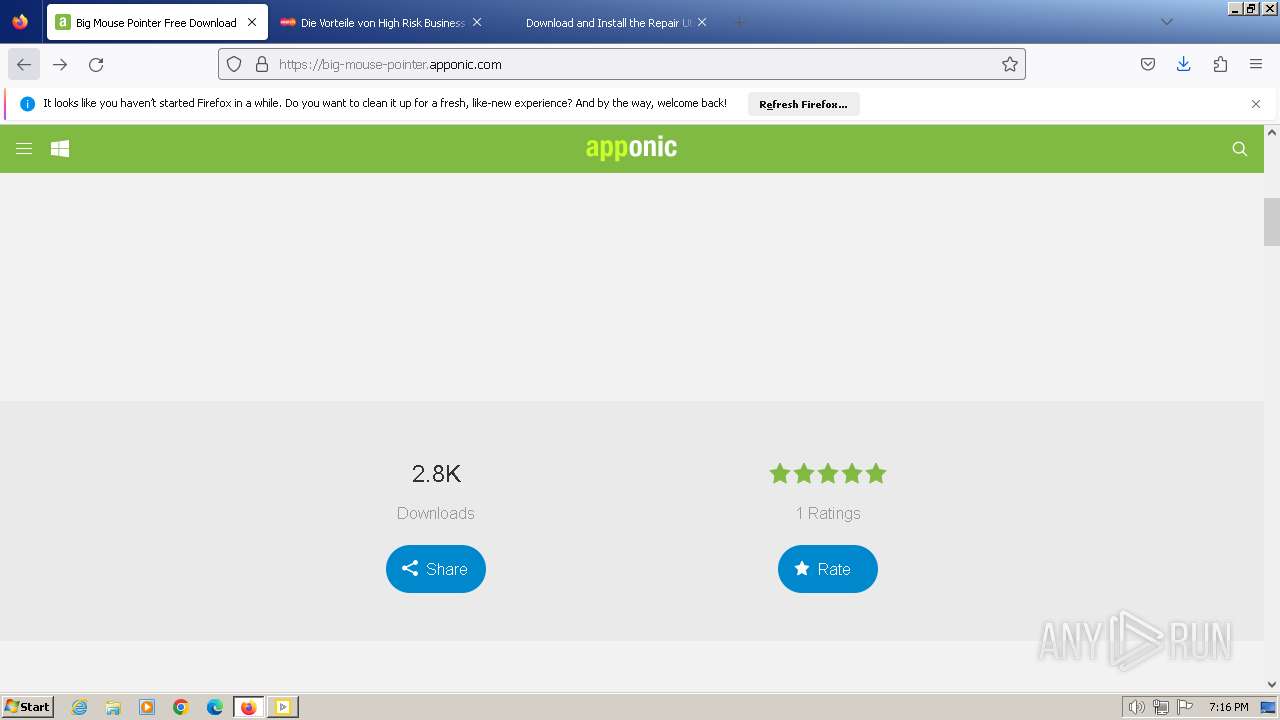Viewport: 1280px width, 720px height.
Task: Launch Internet Explorer from the taskbar
Action: click(80, 707)
